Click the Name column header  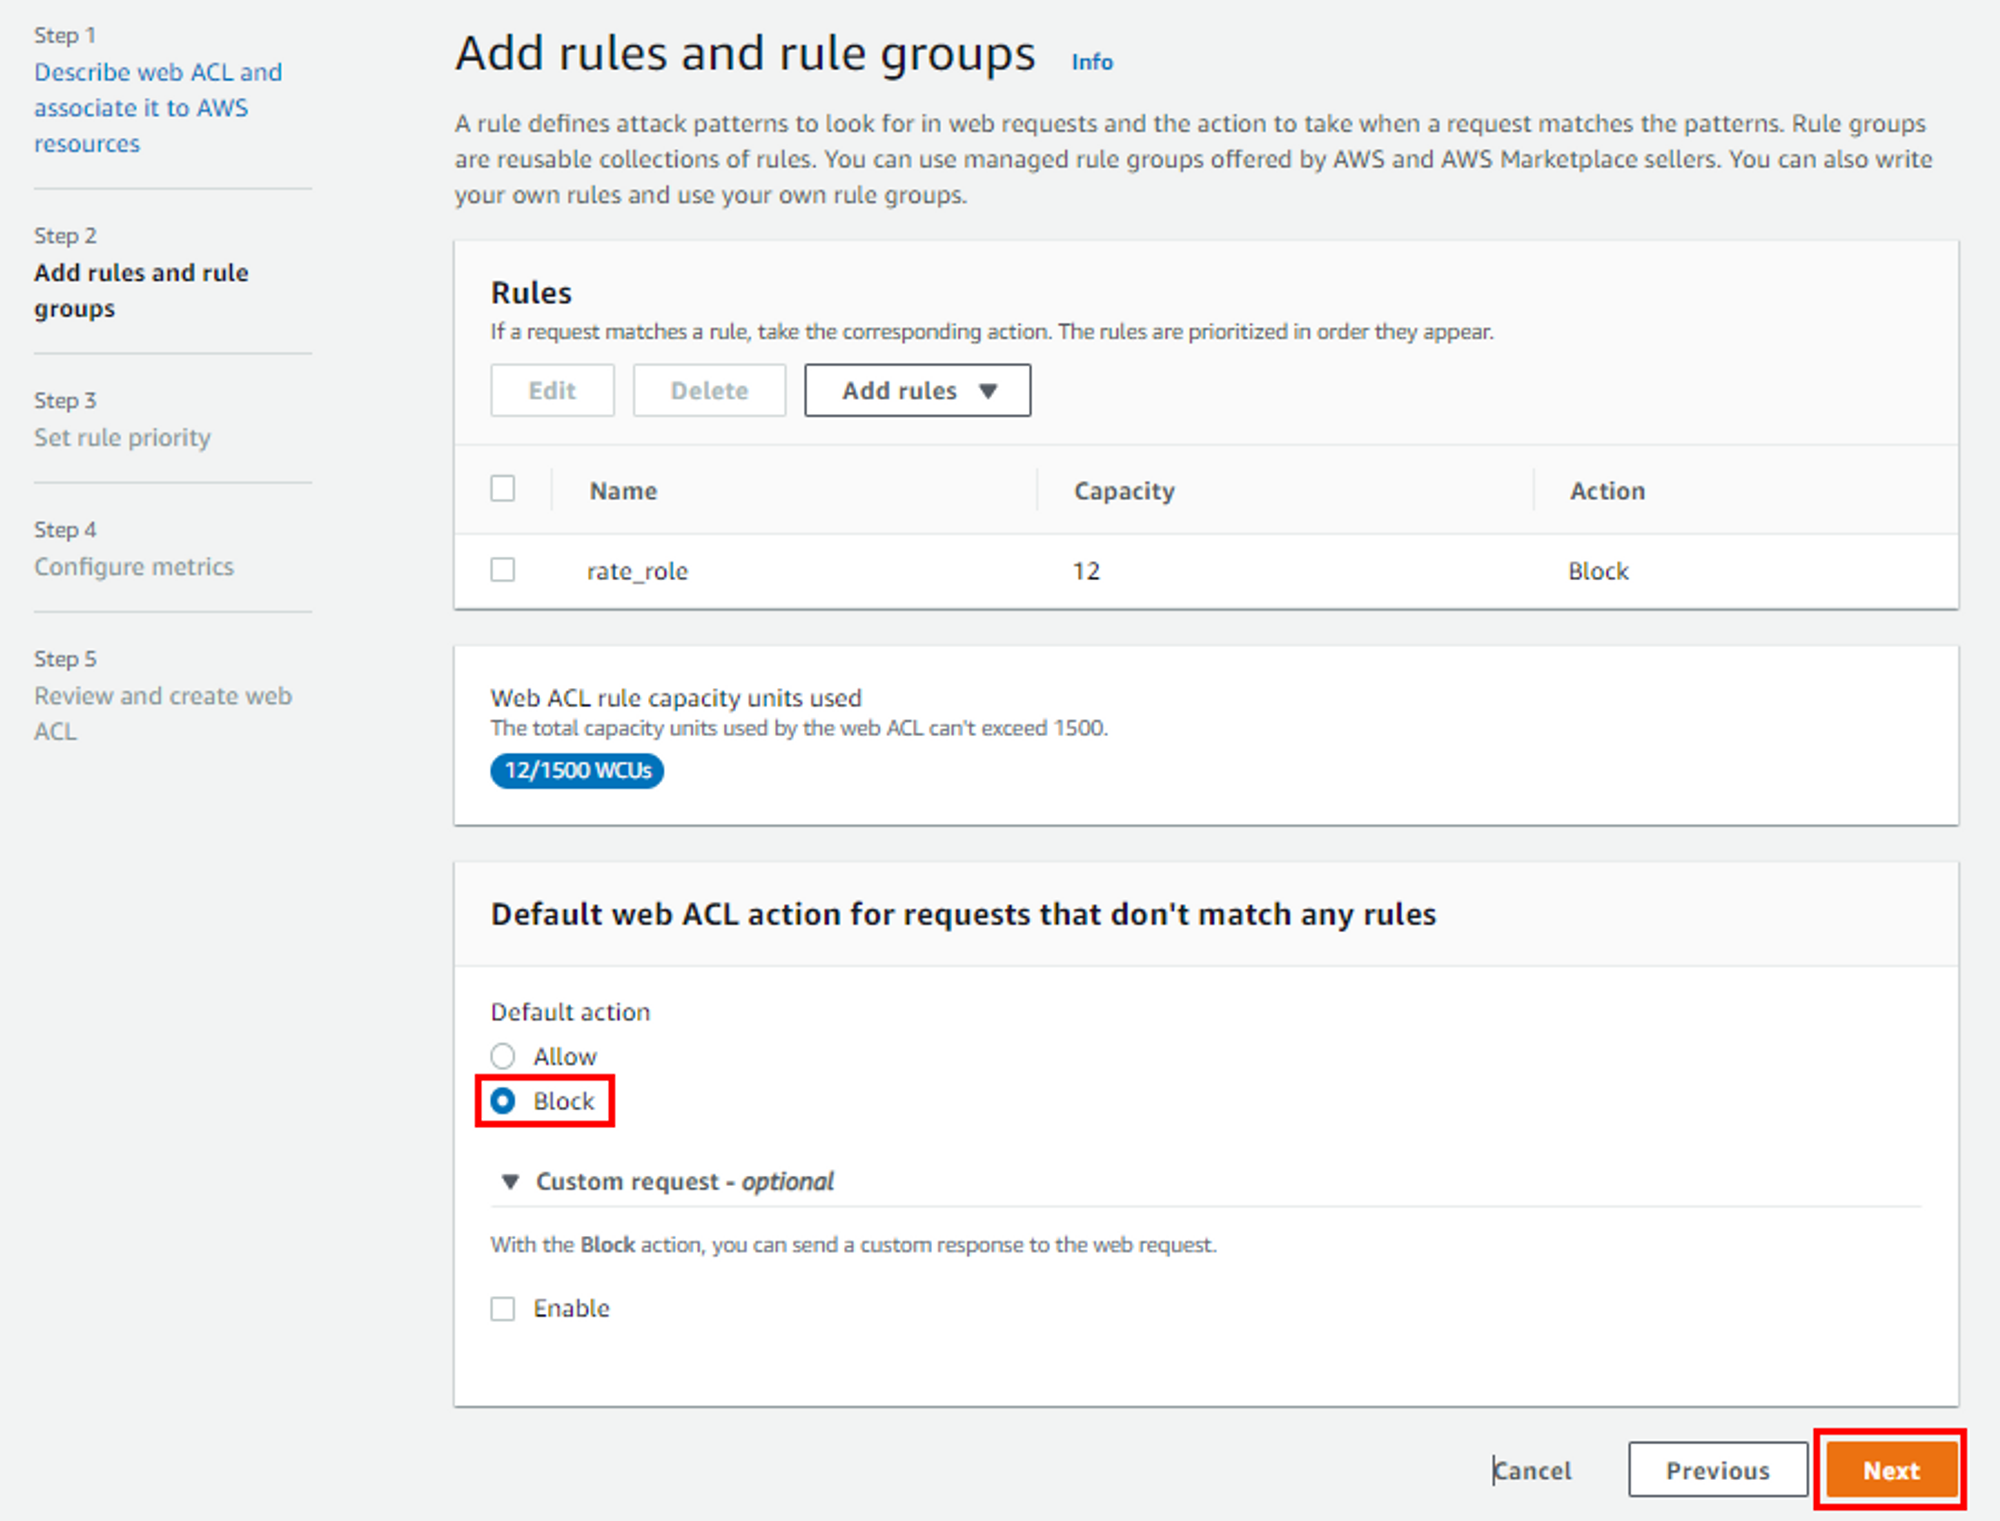623,491
